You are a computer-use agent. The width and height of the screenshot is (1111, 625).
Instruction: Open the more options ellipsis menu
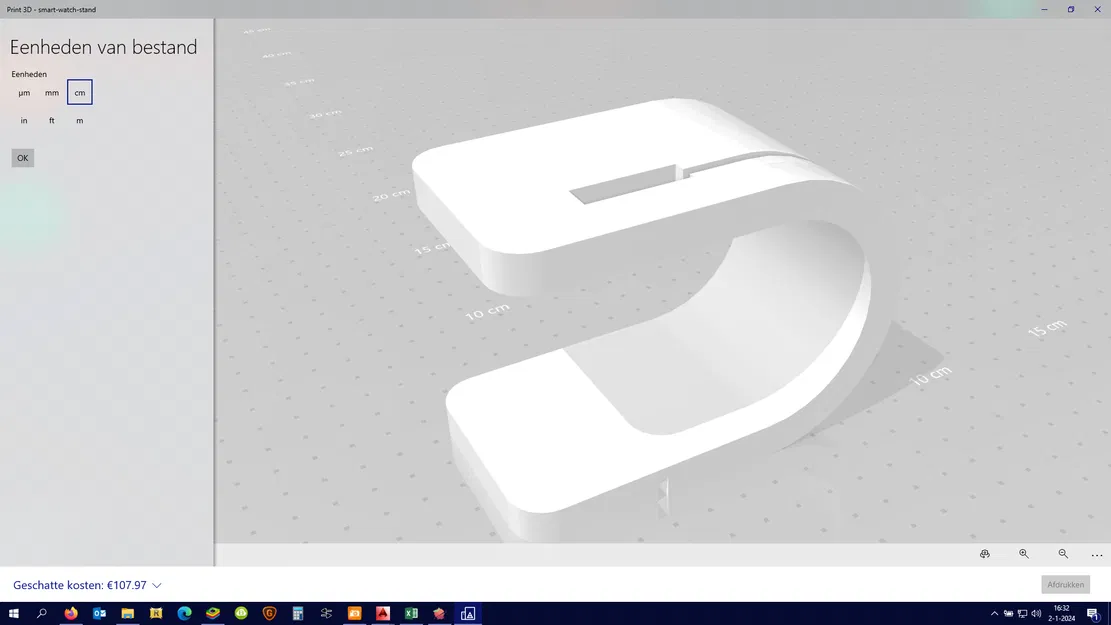(1097, 555)
